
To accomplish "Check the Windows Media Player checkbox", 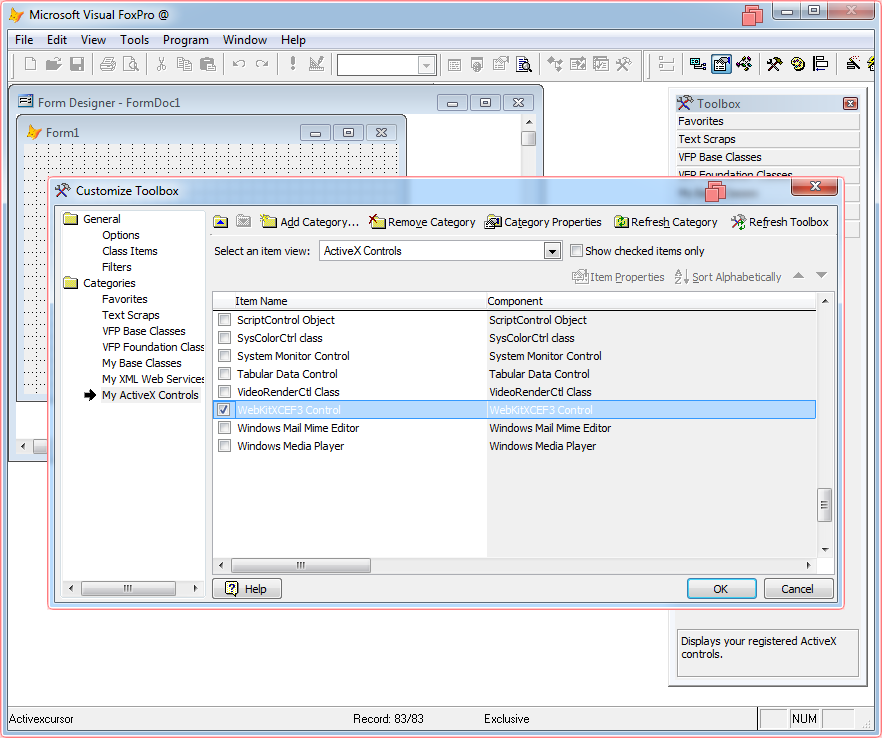I will [x=224, y=446].
